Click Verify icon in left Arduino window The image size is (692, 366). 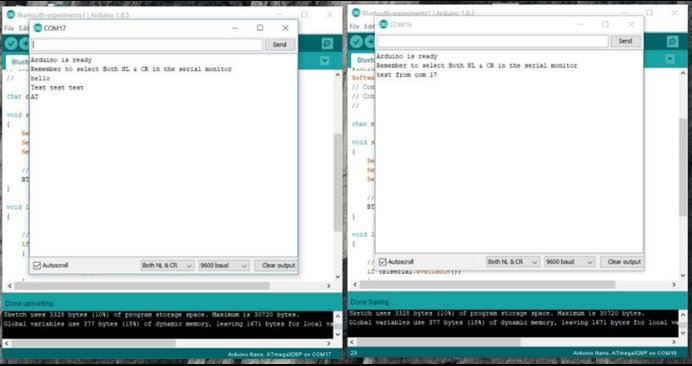pyautogui.click(x=11, y=43)
